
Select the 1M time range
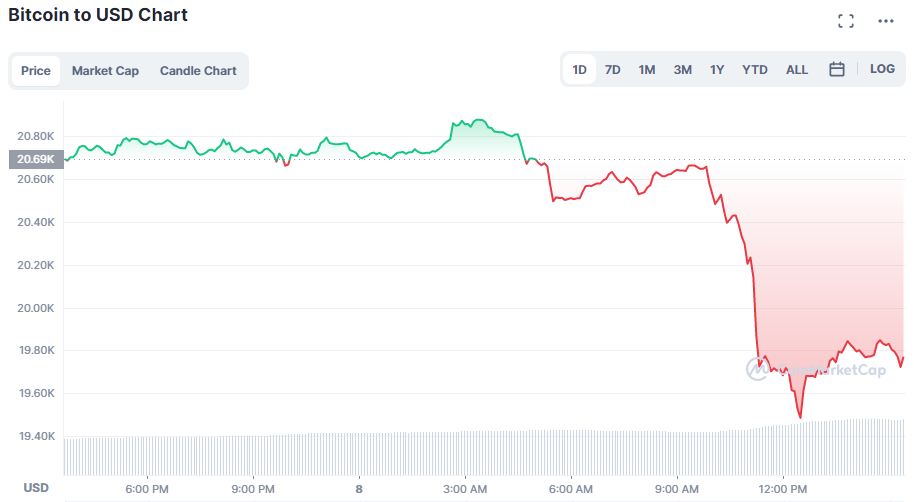pyautogui.click(x=647, y=70)
